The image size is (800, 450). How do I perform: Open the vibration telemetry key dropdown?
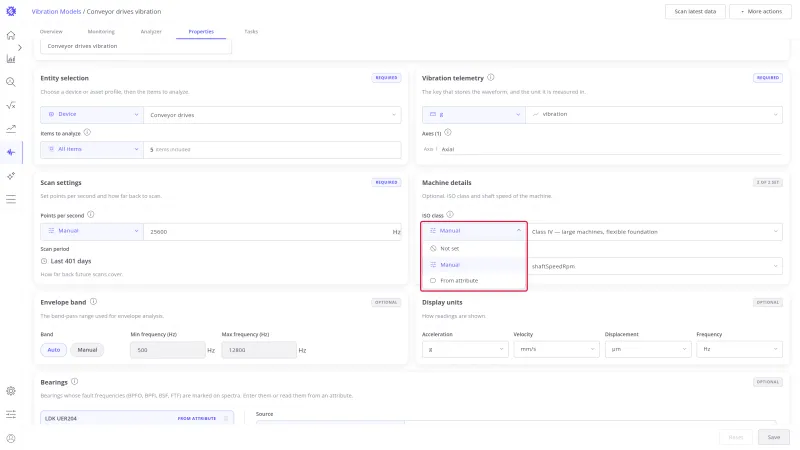click(654, 114)
